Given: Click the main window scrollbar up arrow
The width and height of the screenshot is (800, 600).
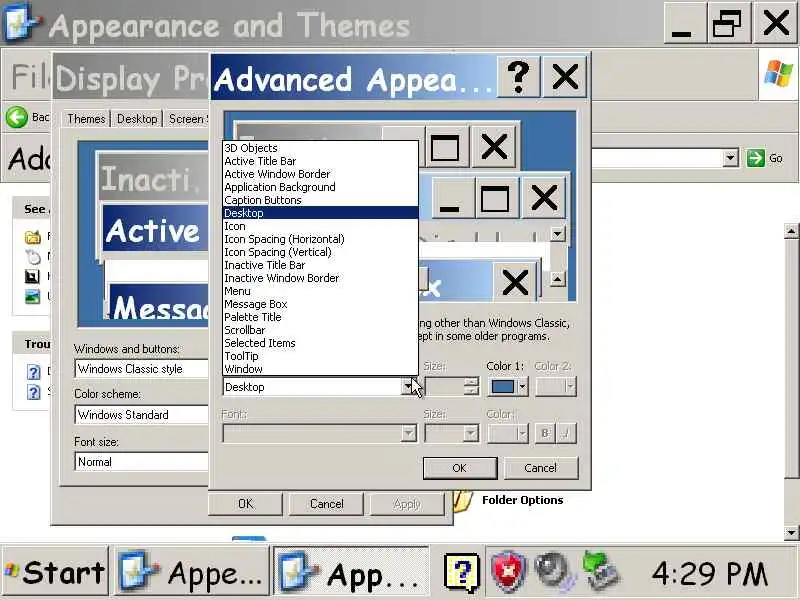Looking at the screenshot, I should click(x=791, y=231).
